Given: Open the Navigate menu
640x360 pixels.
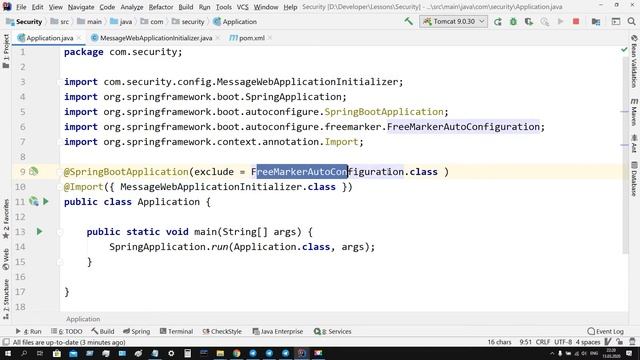Looking at the screenshot, I should pos(81,7).
